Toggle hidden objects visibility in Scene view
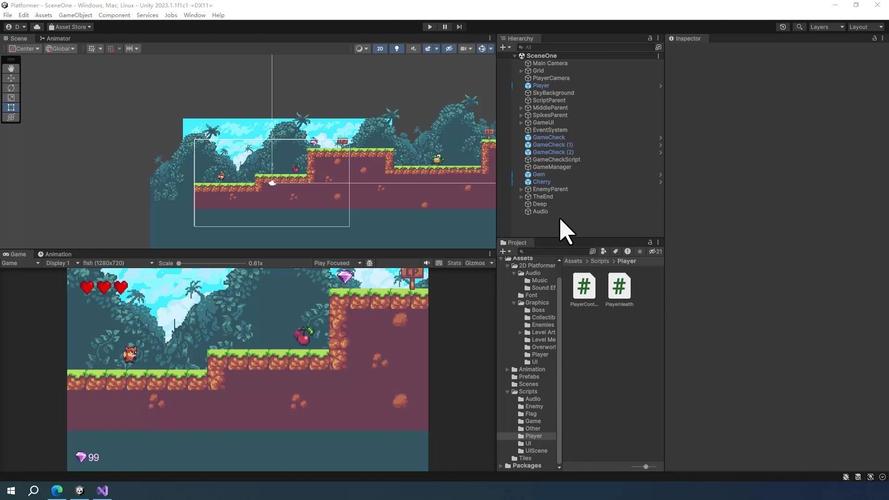This screenshot has height=500, width=889. coord(448,49)
